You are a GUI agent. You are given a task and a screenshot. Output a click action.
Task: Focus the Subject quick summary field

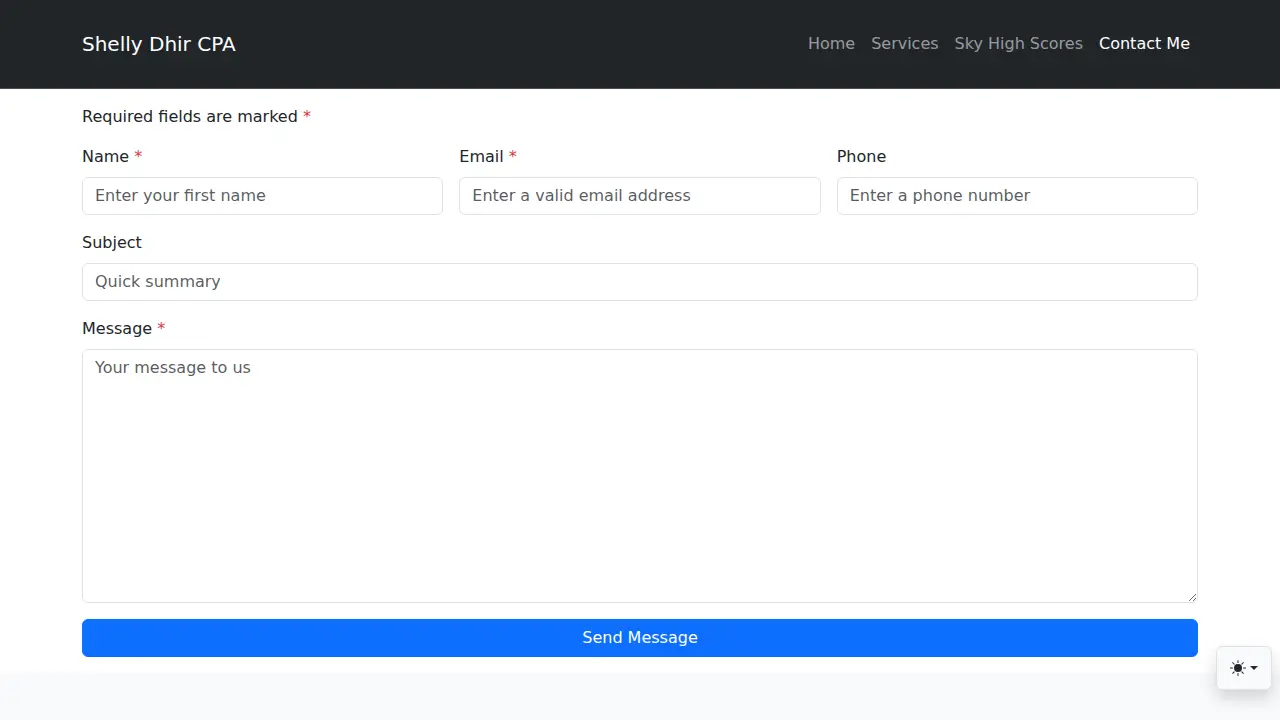640,282
